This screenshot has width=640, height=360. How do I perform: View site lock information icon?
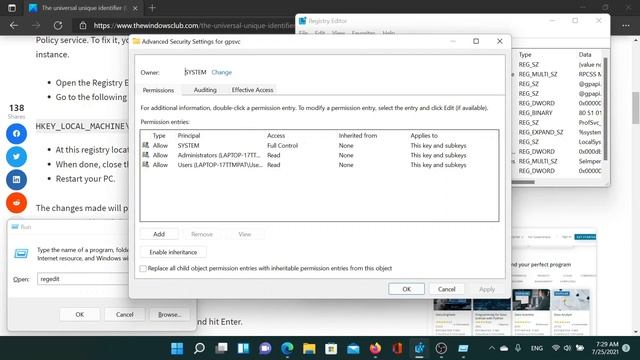[x=83, y=25]
